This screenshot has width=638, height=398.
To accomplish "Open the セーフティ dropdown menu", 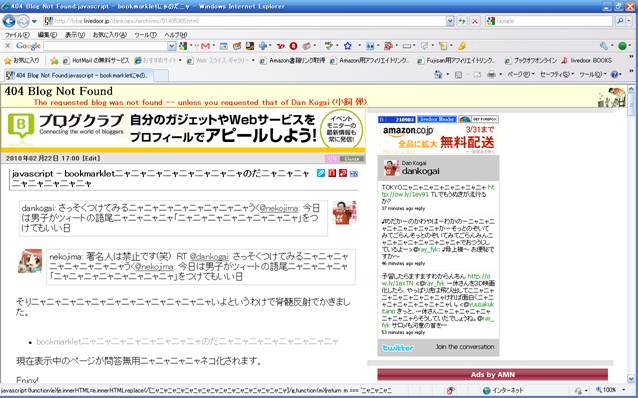I will click(556, 74).
